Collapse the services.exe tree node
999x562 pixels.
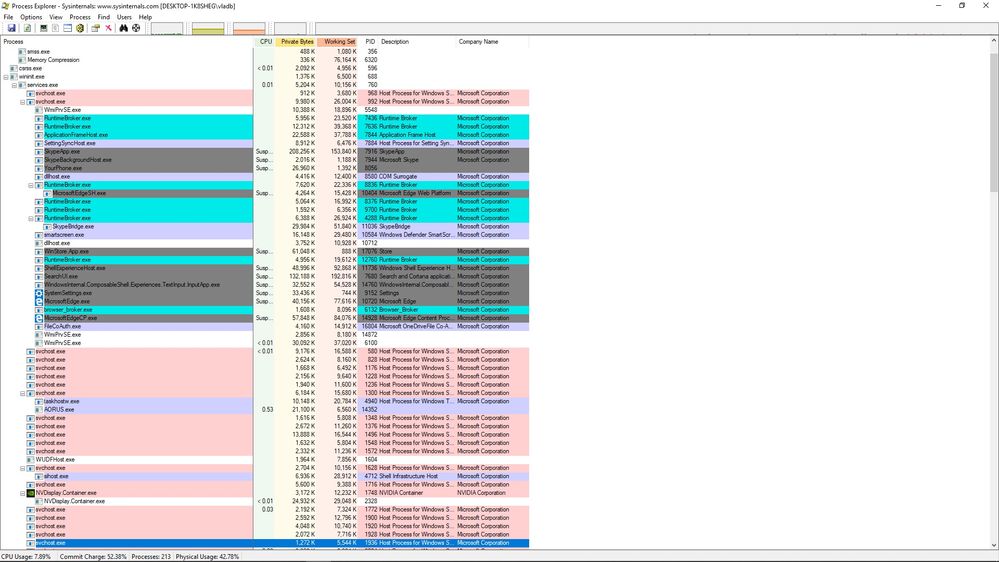pos(15,85)
